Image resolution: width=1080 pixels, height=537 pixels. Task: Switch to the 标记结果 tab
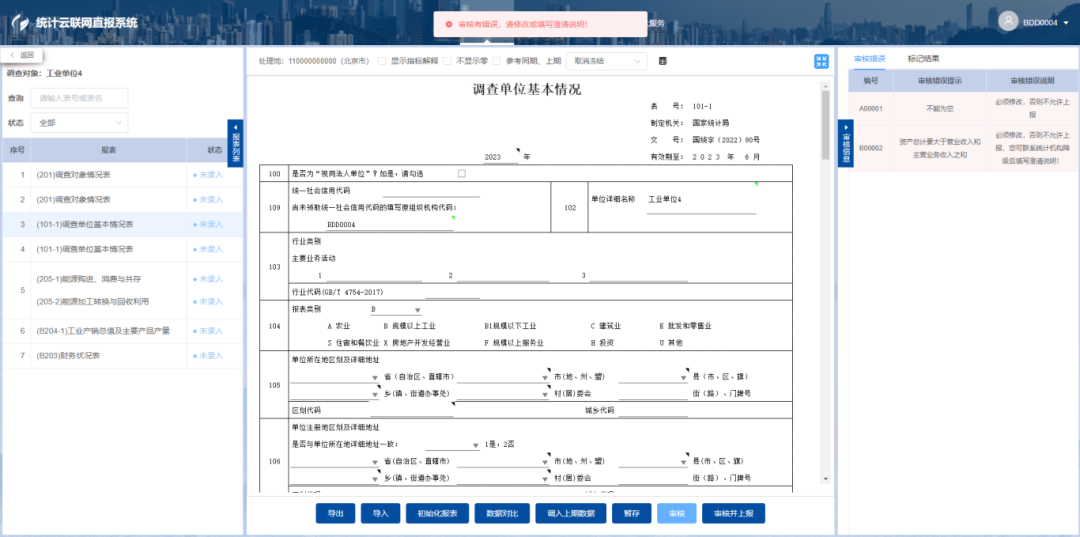tap(923, 58)
